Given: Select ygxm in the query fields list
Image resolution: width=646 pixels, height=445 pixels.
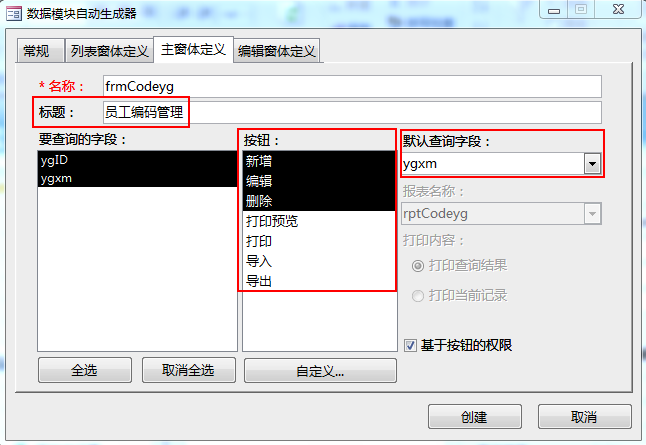Looking at the screenshot, I should [137, 178].
